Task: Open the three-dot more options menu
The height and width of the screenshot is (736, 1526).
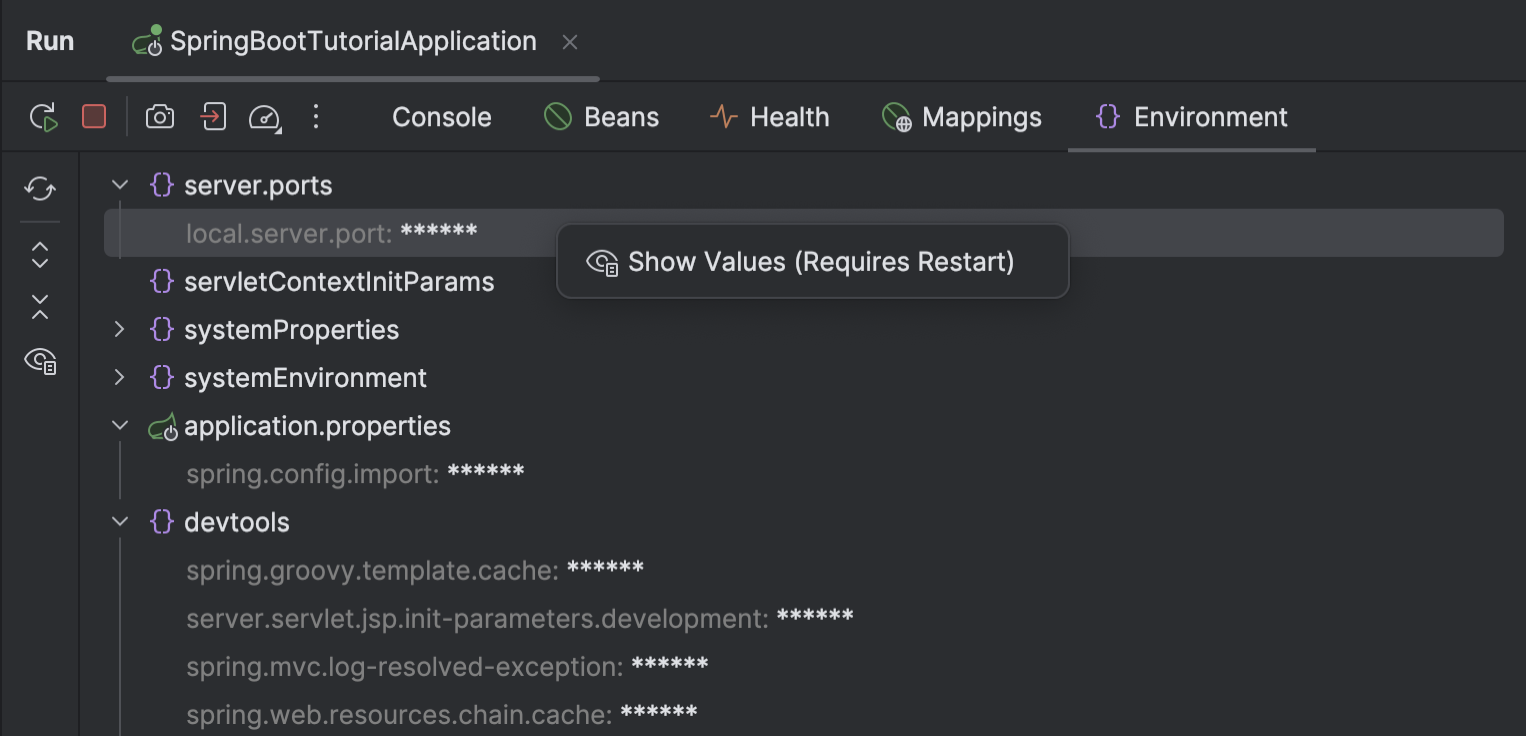Action: coord(316,117)
